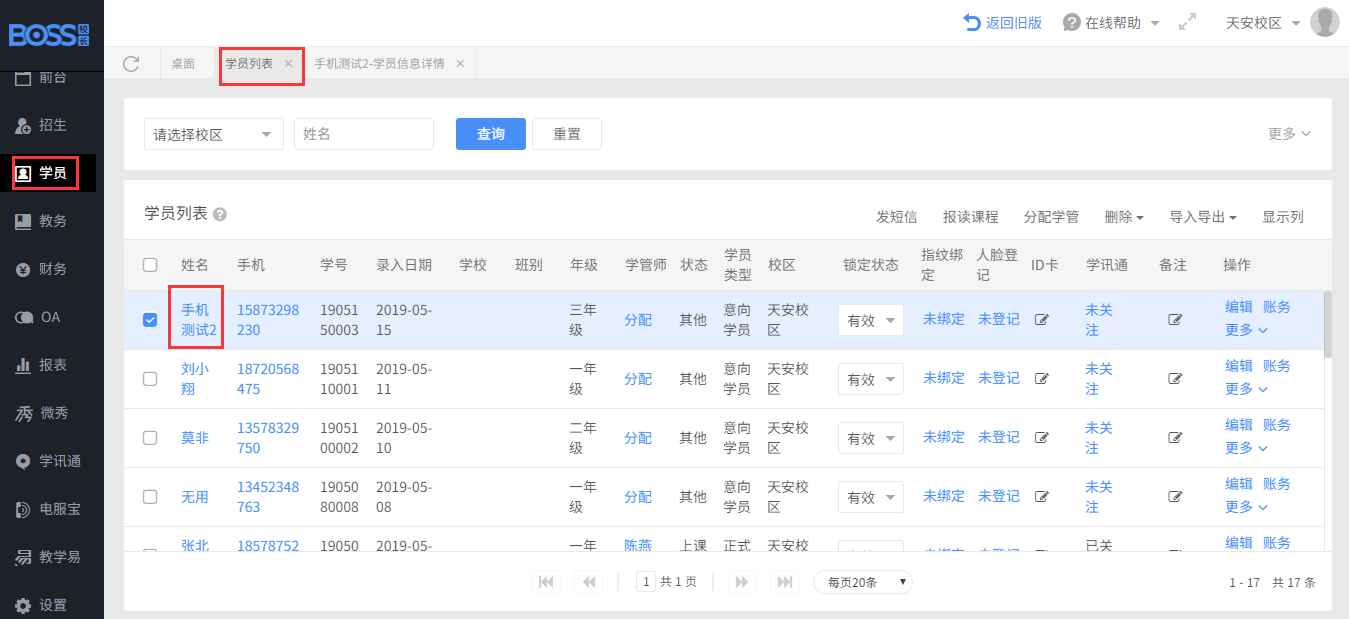Go to the last page of results
1349x619 pixels.
coord(786,582)
